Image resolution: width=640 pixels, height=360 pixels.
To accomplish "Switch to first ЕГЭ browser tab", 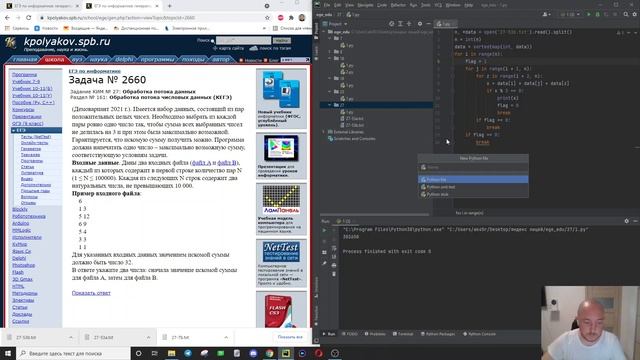I will click(x=42, y=6).
